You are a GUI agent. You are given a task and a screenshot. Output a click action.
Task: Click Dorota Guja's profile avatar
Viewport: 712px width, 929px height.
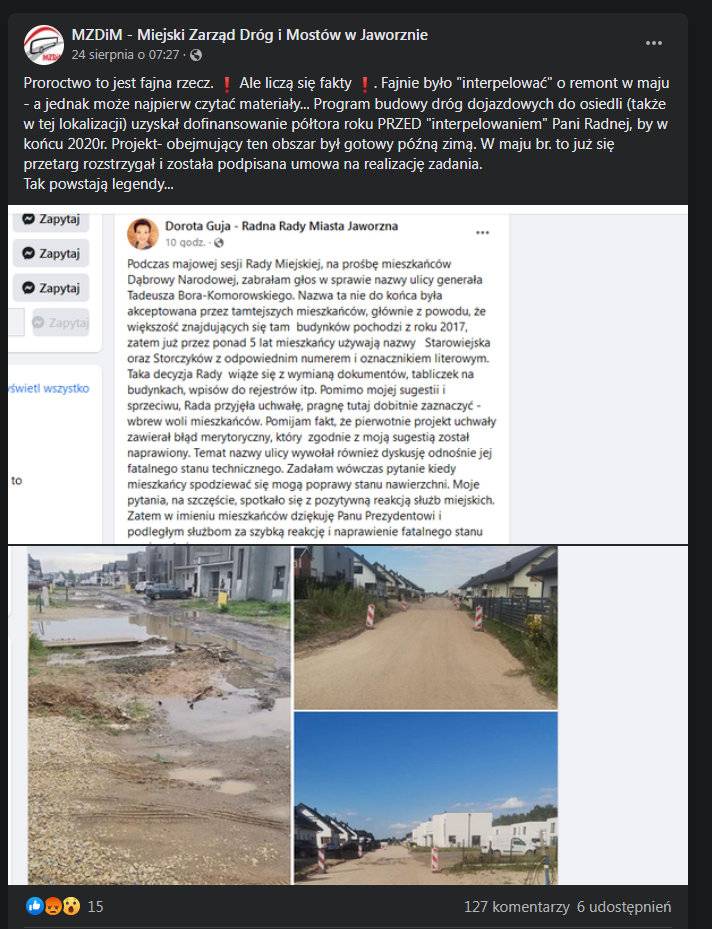(143, 233)
